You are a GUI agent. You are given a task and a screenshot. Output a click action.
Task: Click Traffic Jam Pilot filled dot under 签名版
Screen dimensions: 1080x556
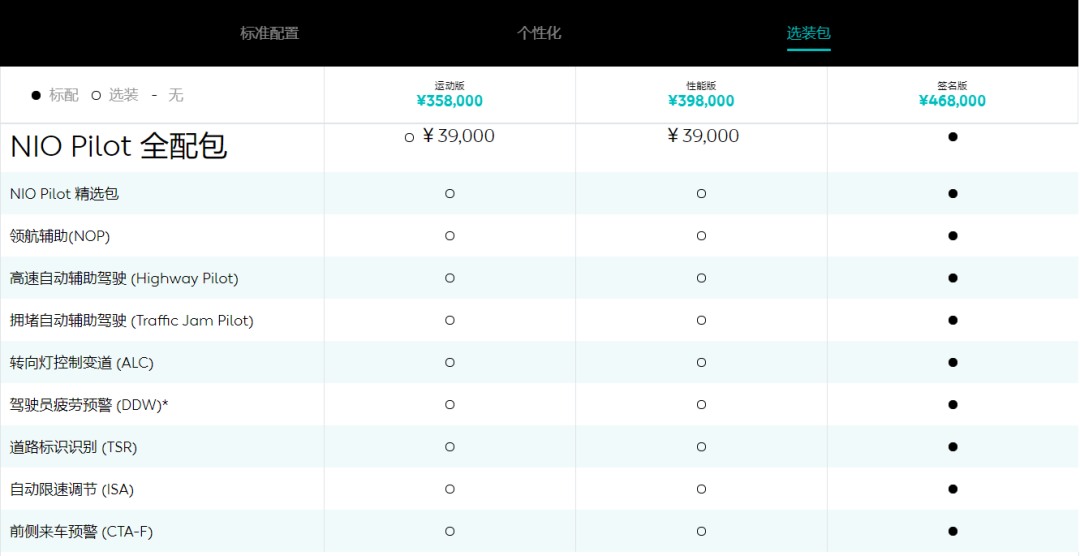(x=953, y=320)
